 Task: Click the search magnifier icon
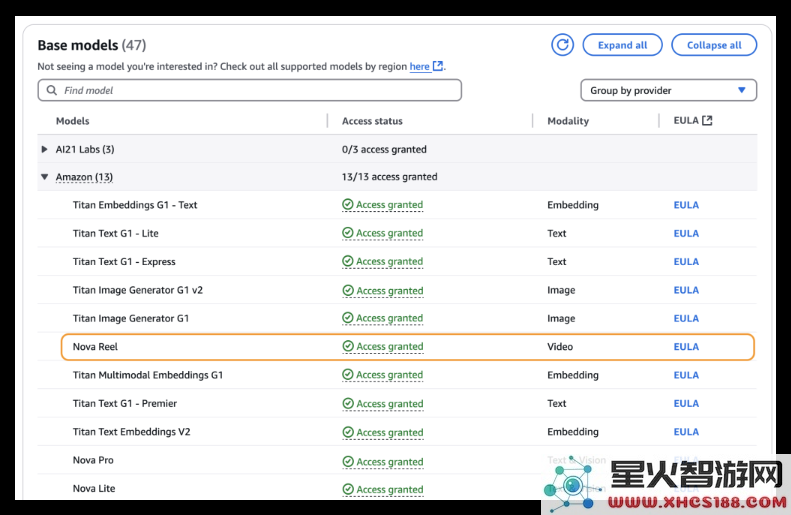click(x=51, y=90)
